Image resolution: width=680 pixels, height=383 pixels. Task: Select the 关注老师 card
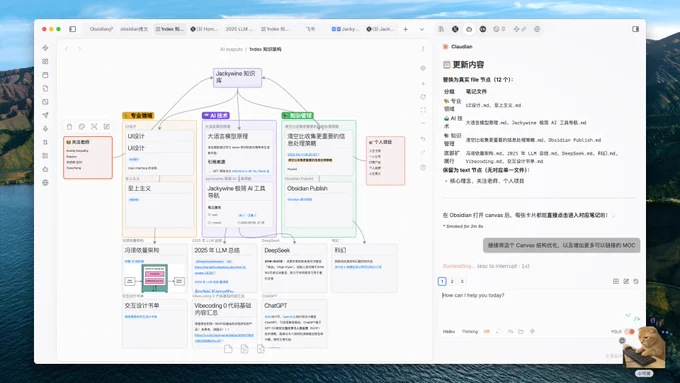pos(88,157)
